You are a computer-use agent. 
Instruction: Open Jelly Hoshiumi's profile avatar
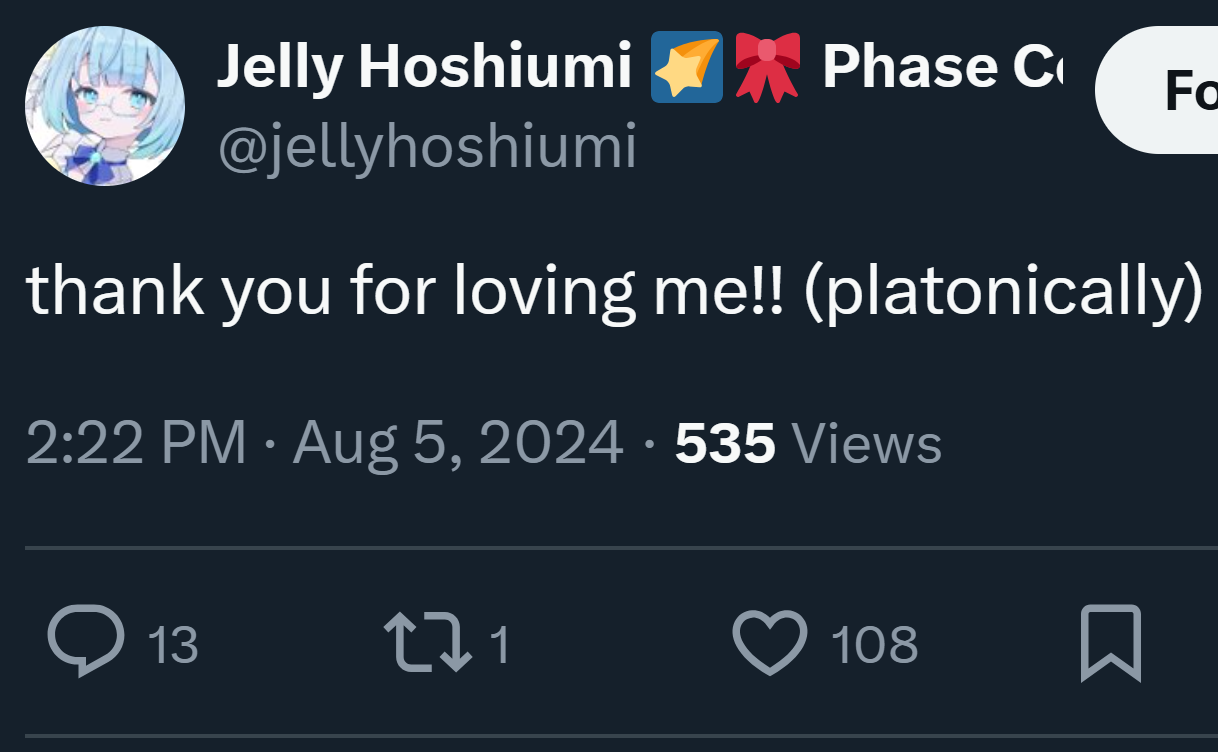[104, 106]
